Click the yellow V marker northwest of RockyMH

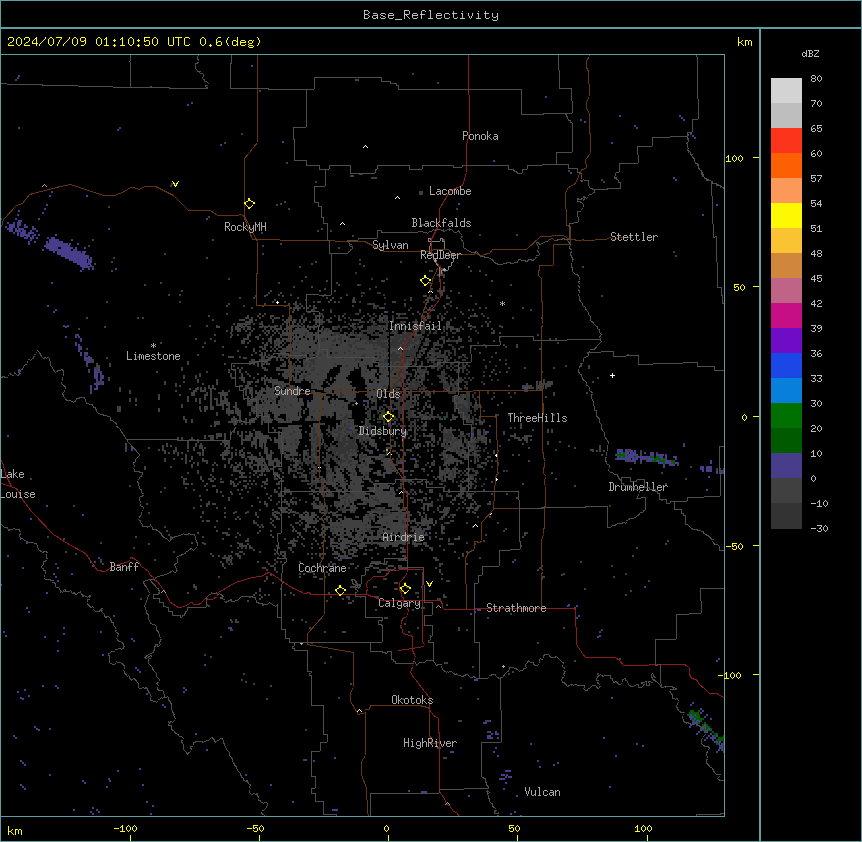[x=175, y=184]
